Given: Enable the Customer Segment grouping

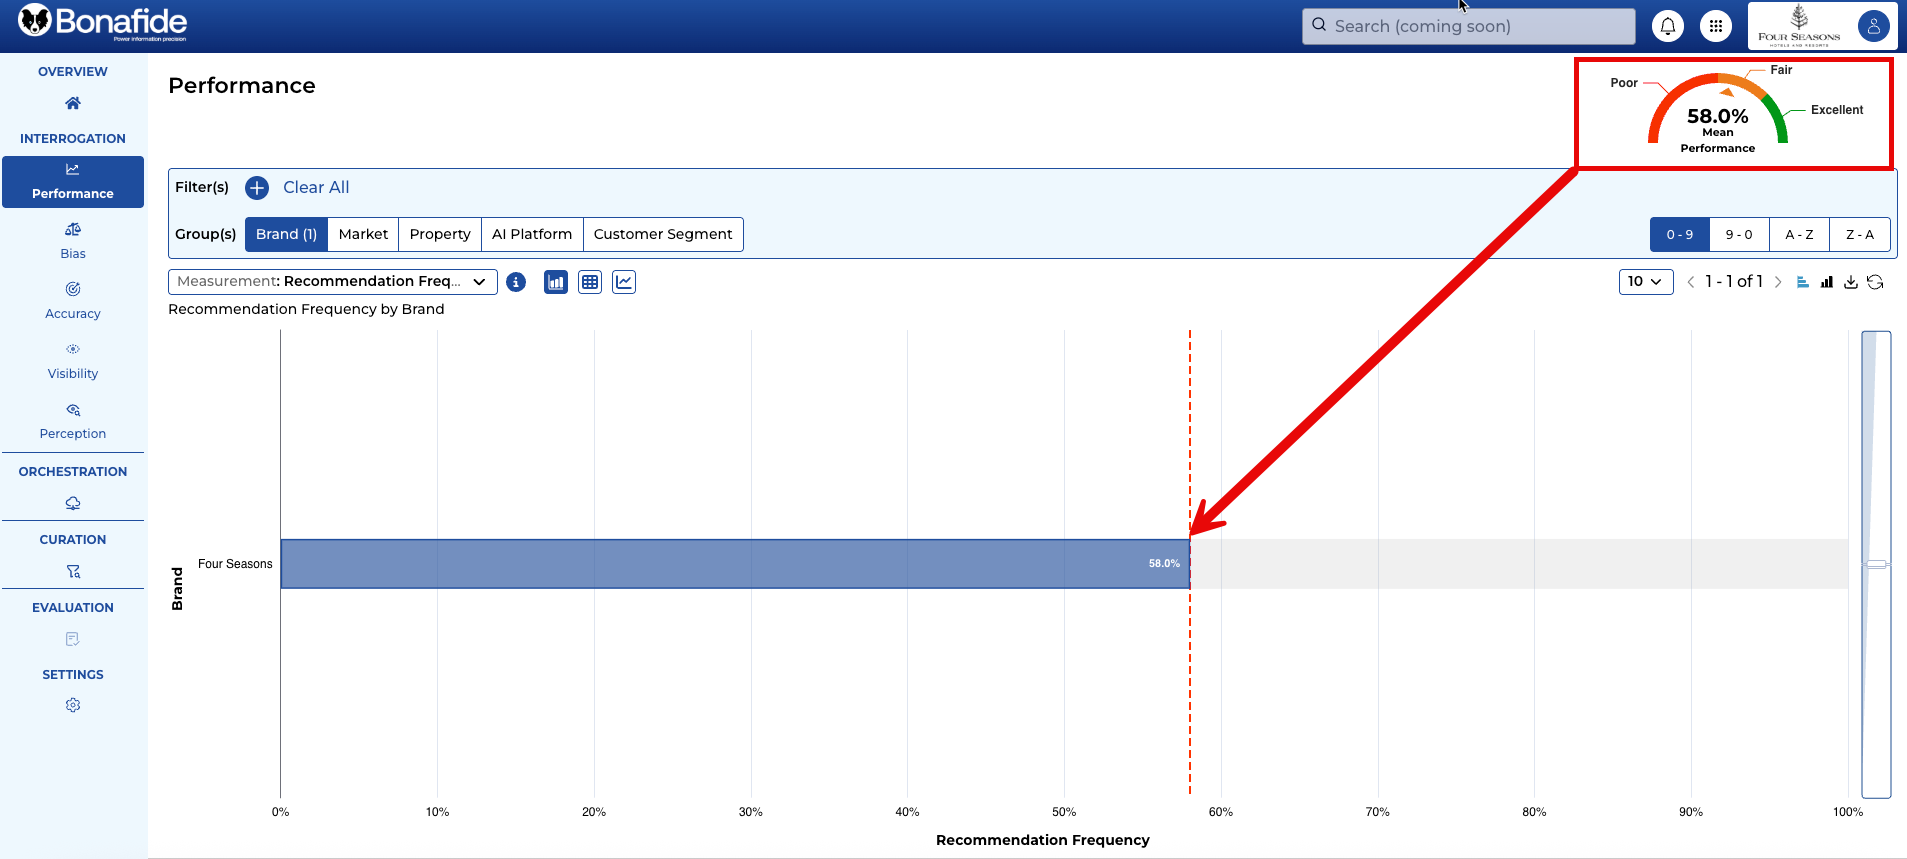Looking at the screenshot, I should tap(662, 234).
